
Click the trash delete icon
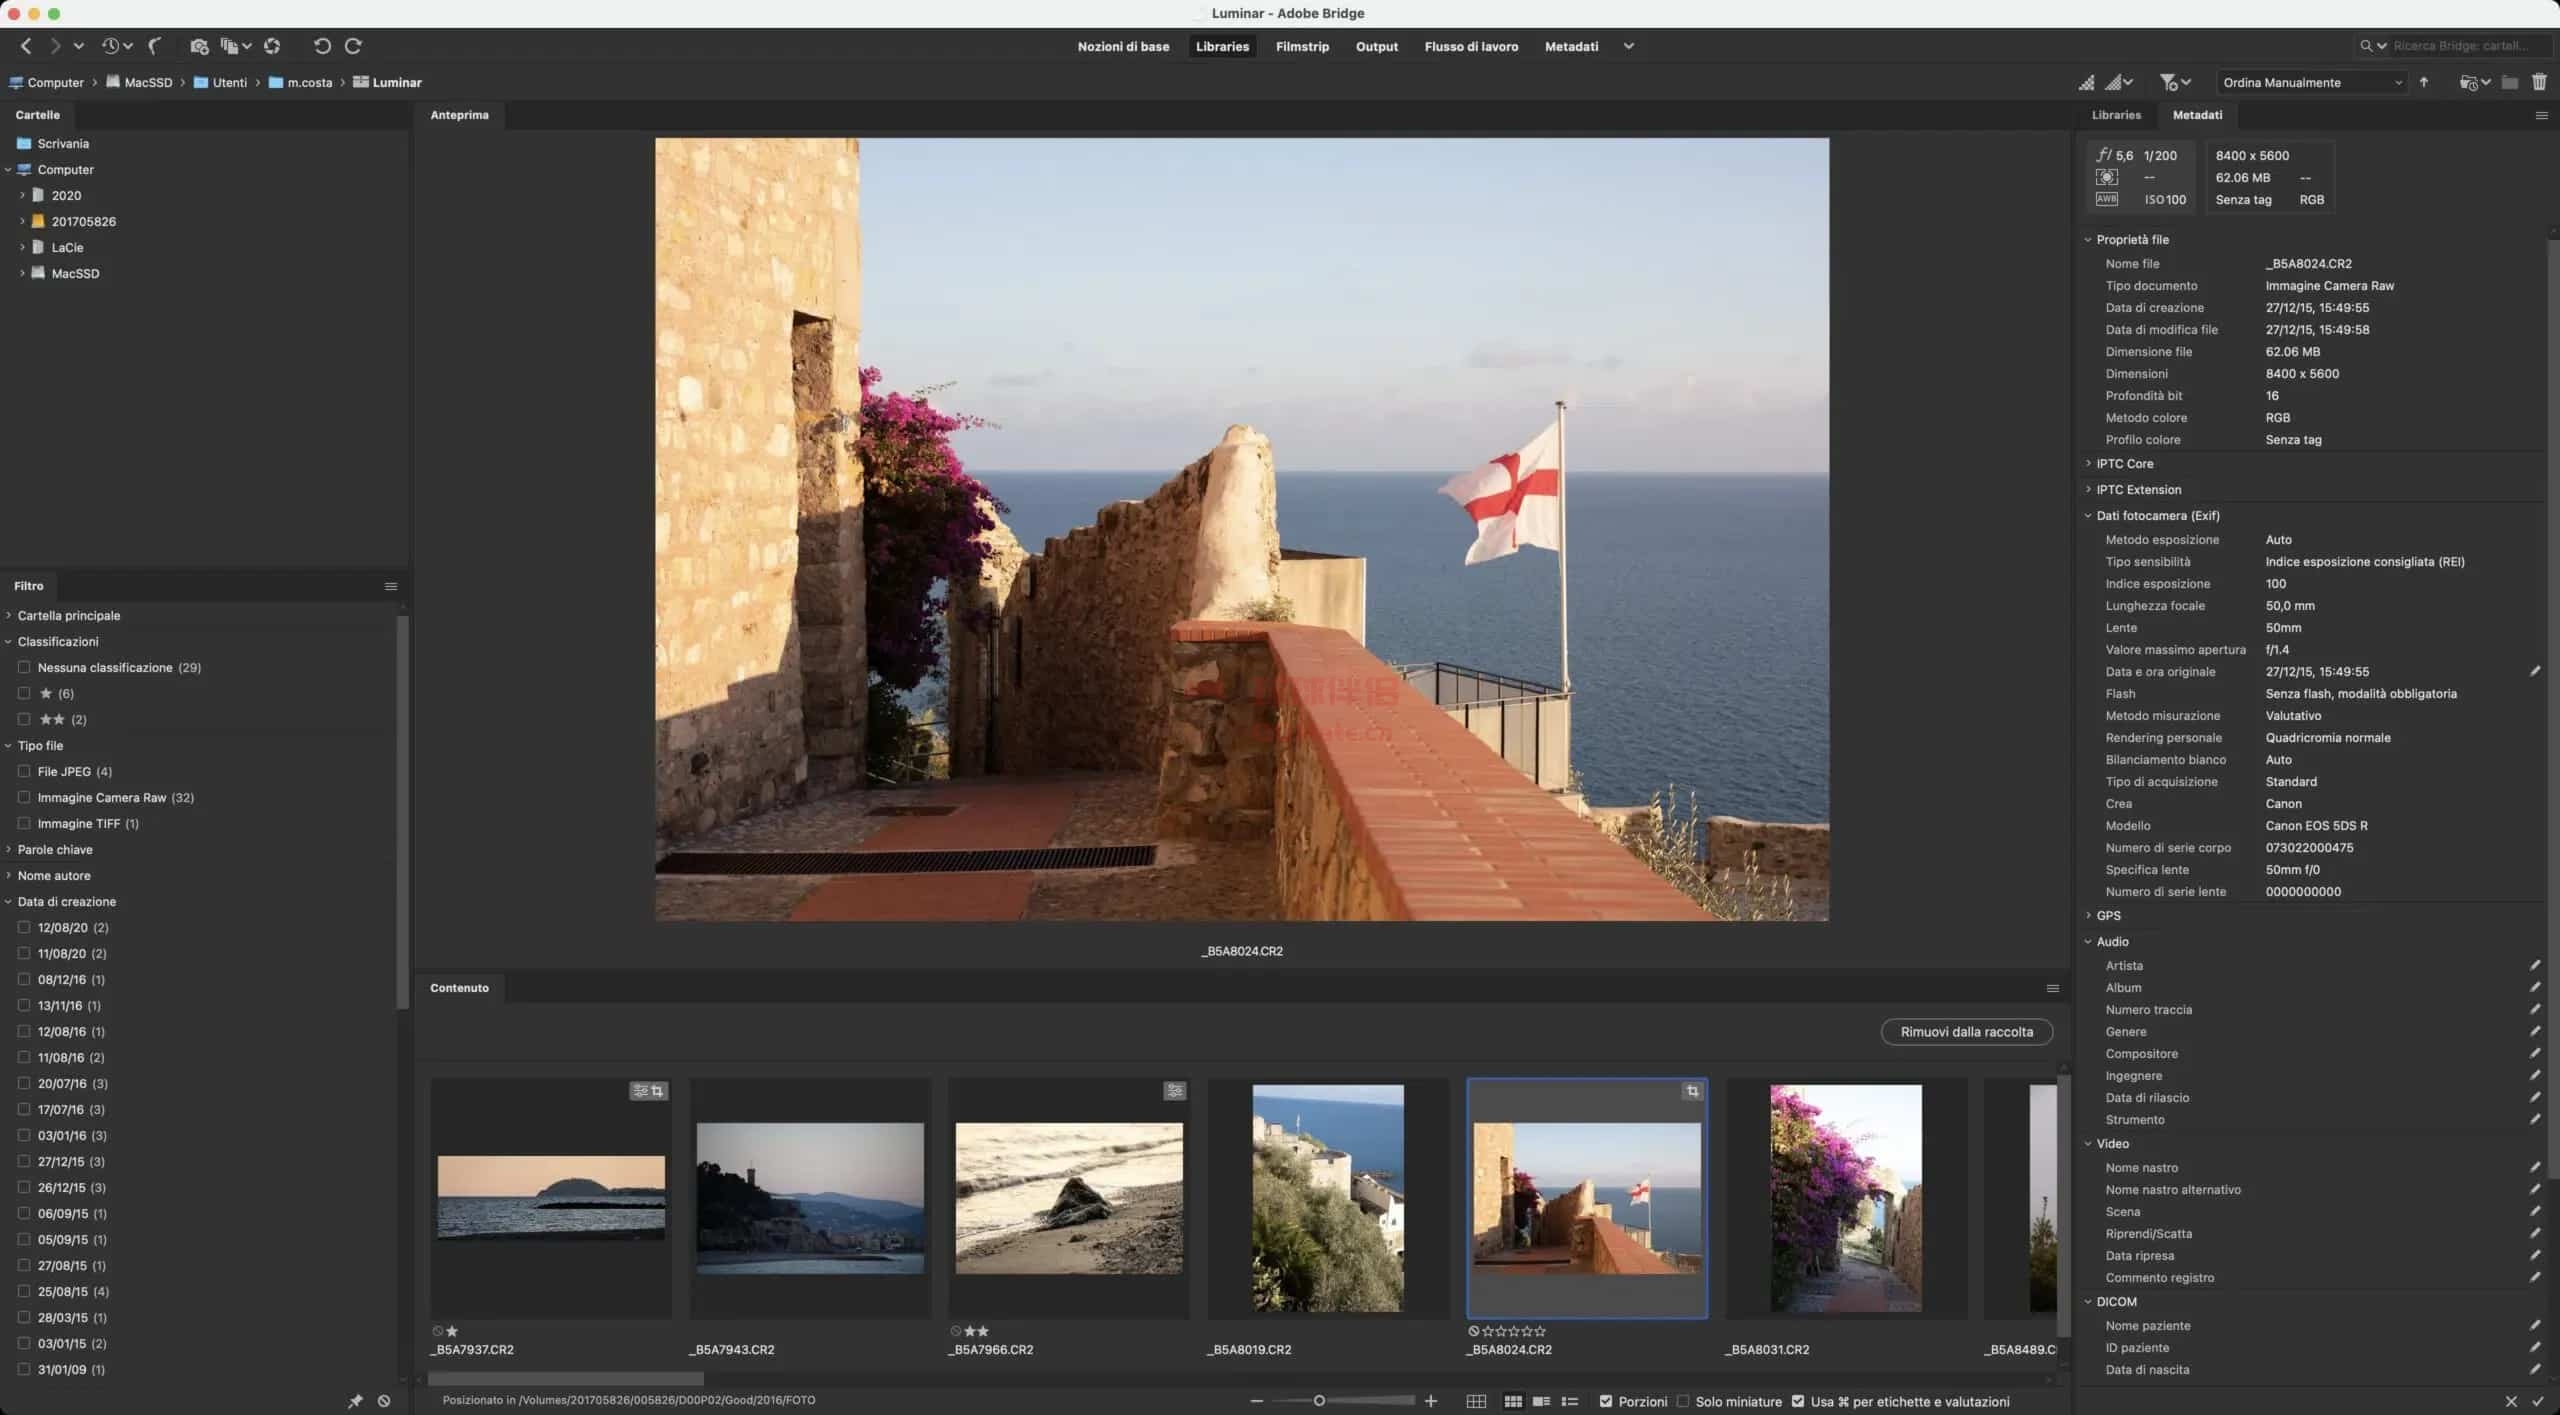pos(2539,82)
